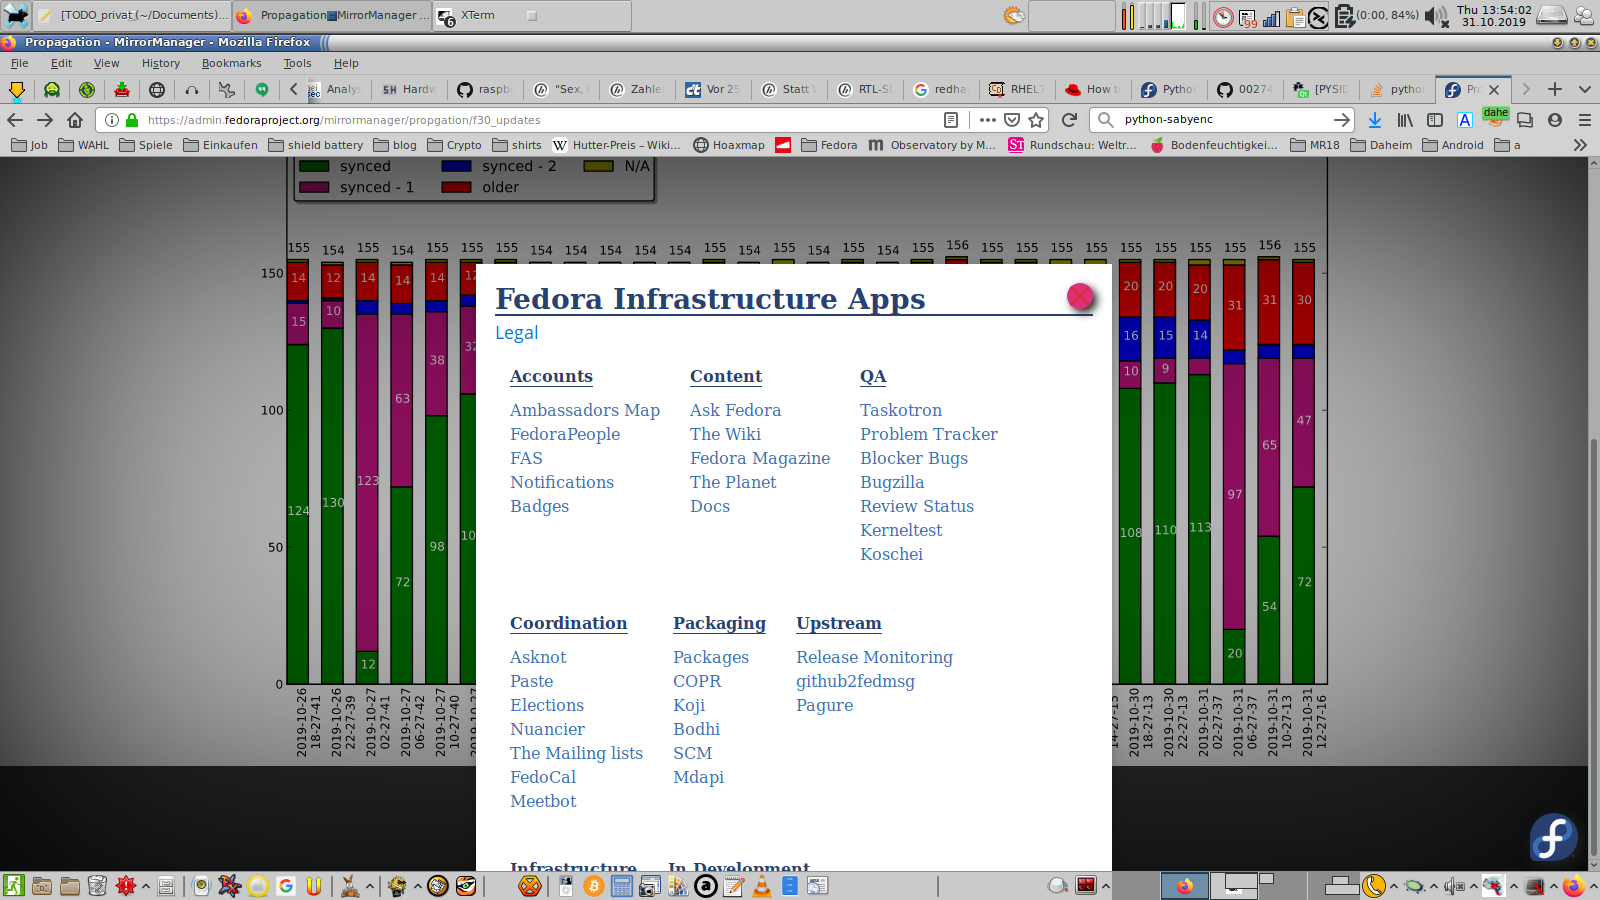
Task: Save the page to Pocket
Action: tap(1012, 120)
